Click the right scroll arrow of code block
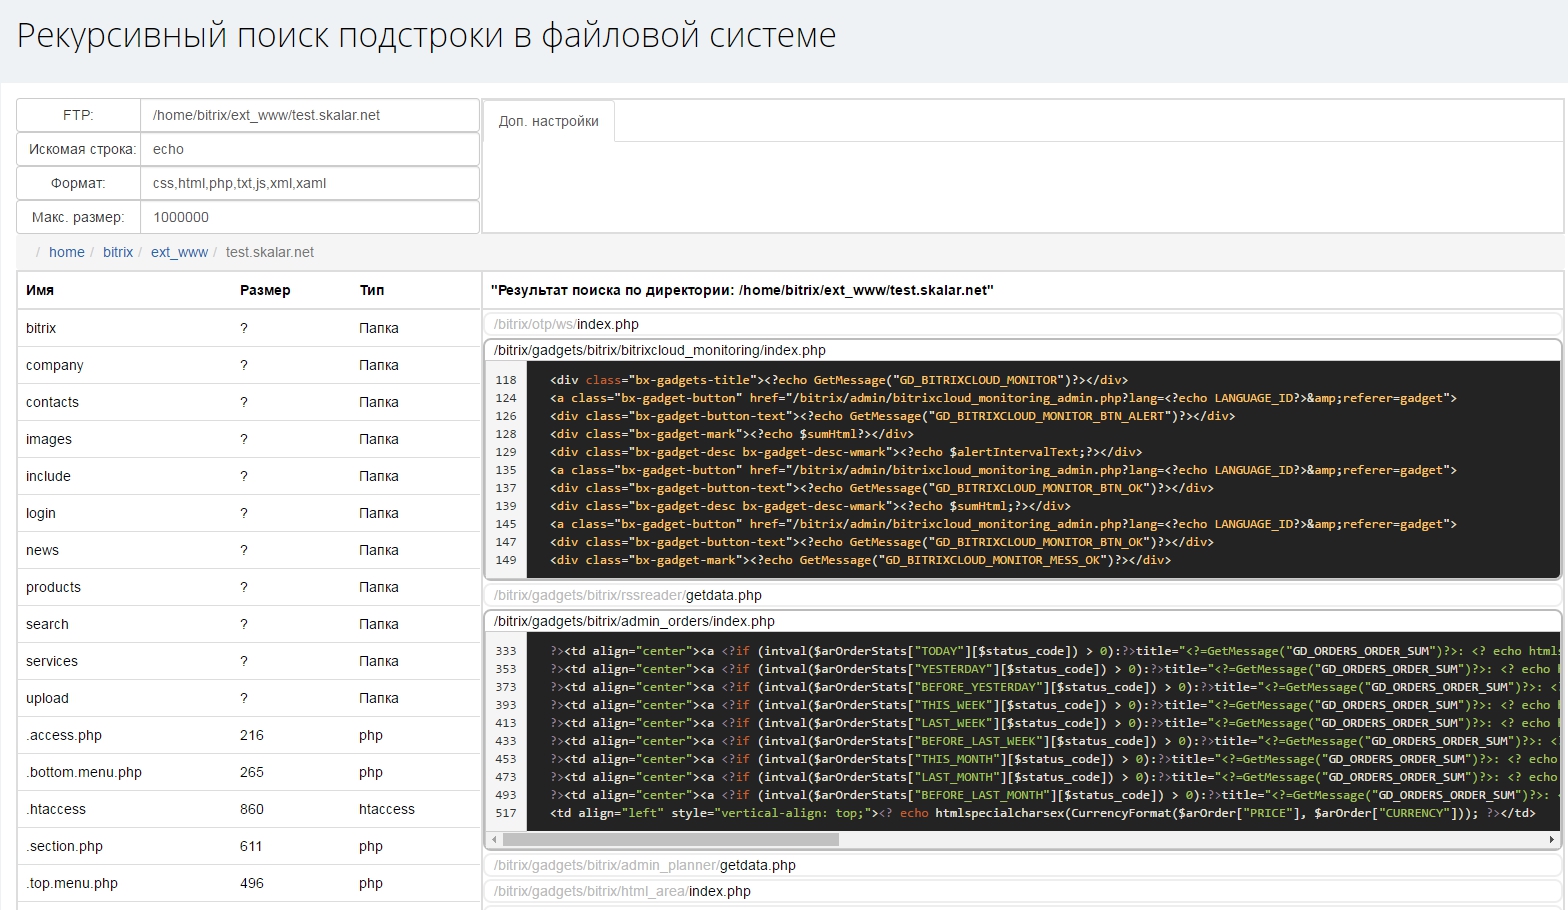Viewport: 1568px width, 910px height. [1551, 840]
